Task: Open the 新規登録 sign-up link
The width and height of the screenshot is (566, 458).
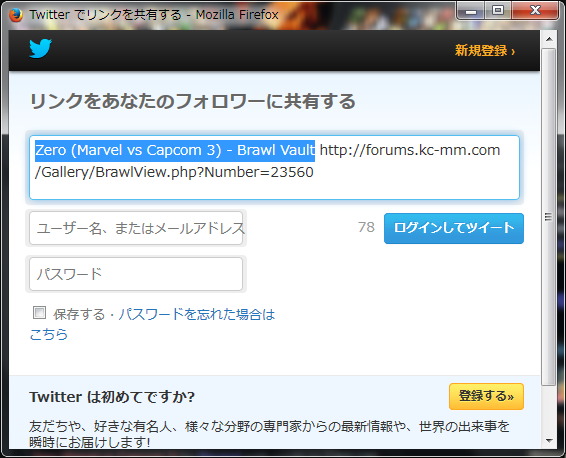Action: pyautogui.click(x=485, y=51)
